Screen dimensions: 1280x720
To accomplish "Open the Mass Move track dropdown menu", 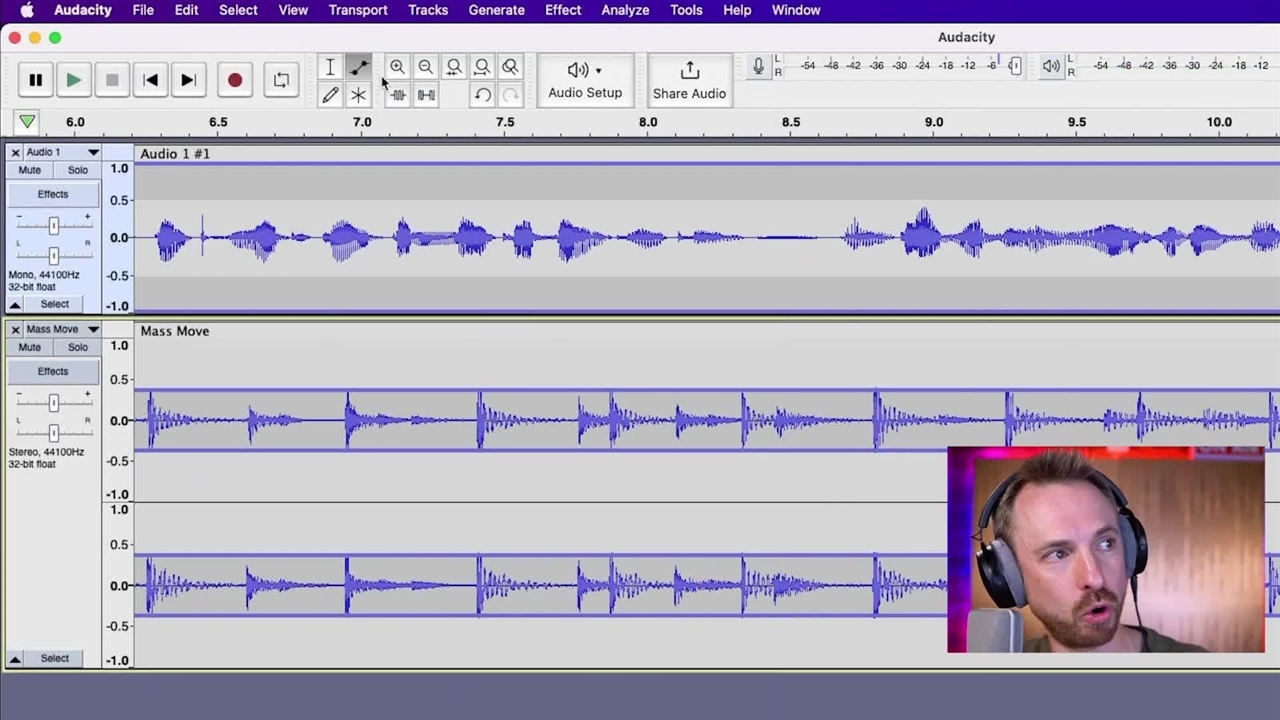I will point(92,329).
